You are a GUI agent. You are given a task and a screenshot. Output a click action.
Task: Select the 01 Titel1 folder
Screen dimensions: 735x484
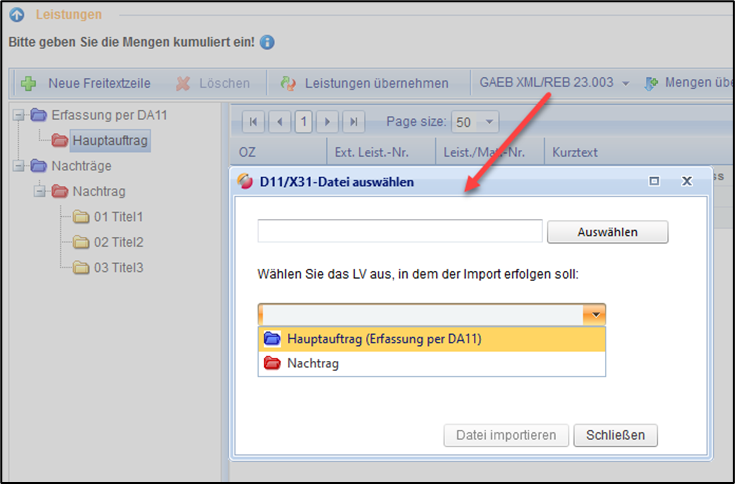pyautogui.click(x=118, y=216)
